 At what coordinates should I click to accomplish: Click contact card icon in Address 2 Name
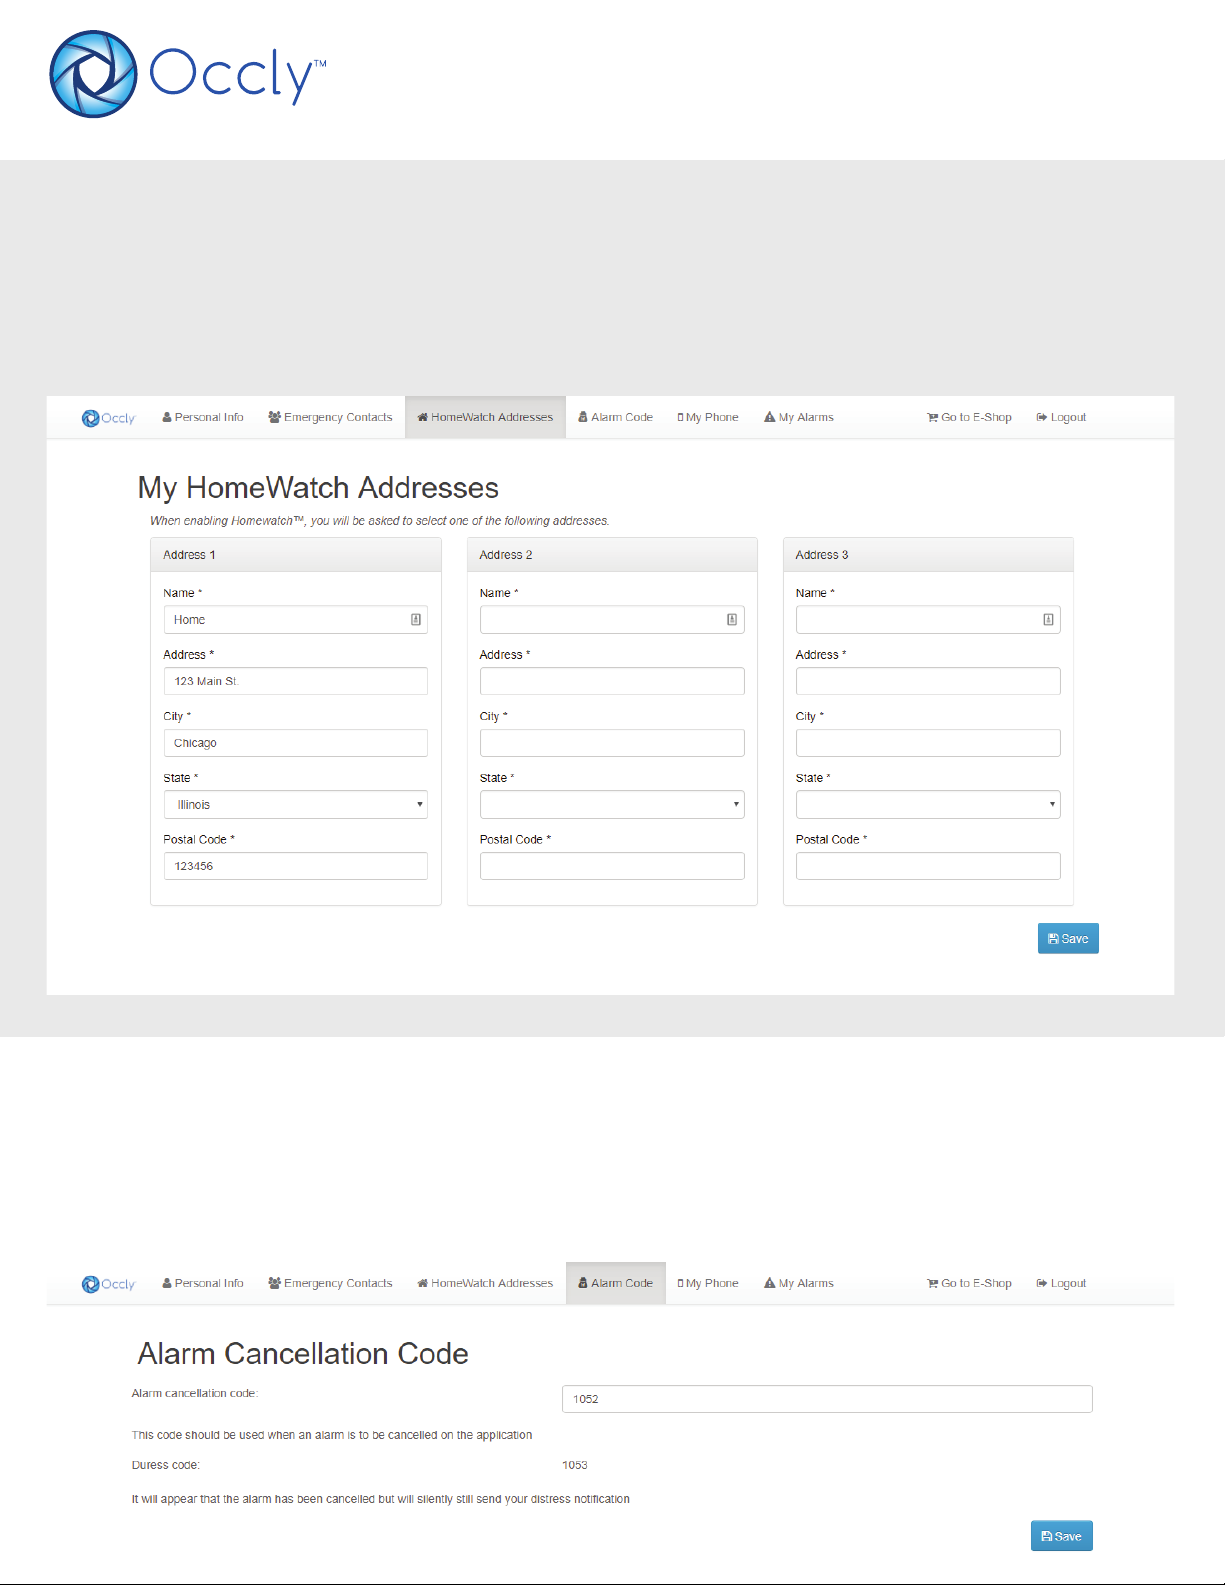pyautogui.click(x=732, y=620)
